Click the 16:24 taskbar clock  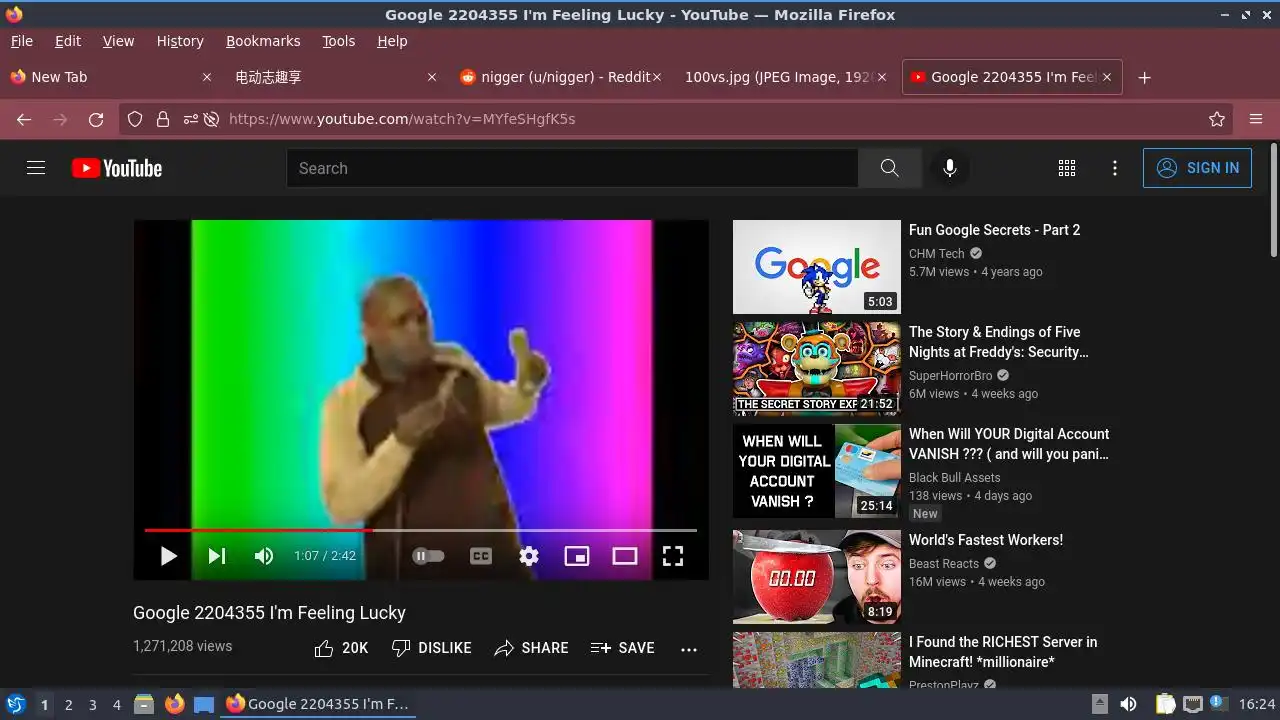click(x=1257, y=705)
